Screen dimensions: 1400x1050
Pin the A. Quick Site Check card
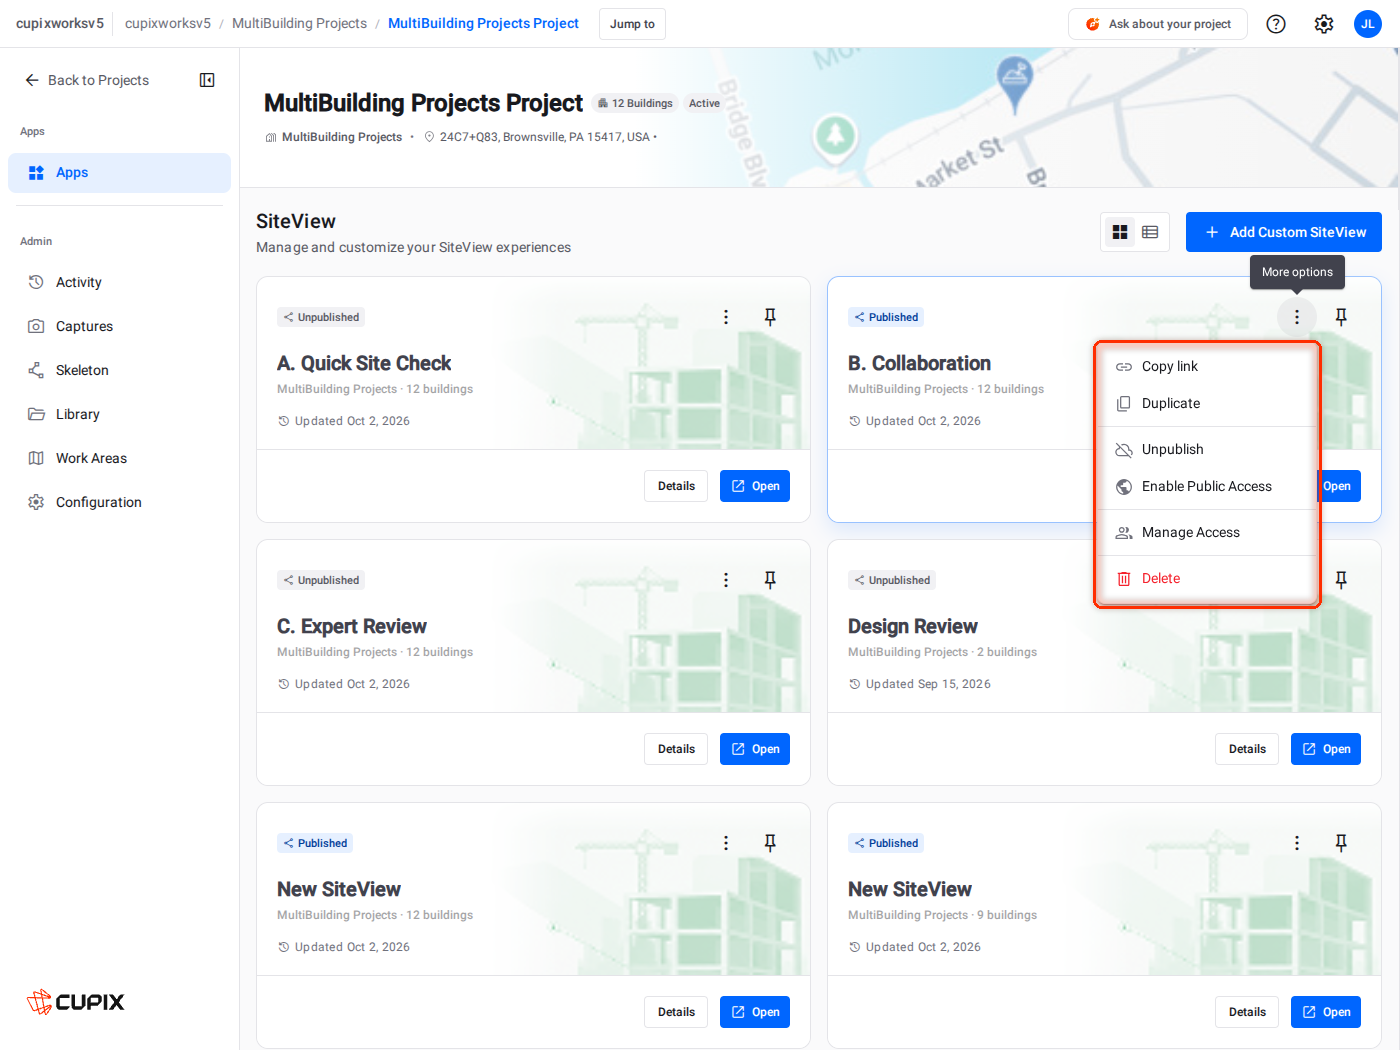point(770,317)
